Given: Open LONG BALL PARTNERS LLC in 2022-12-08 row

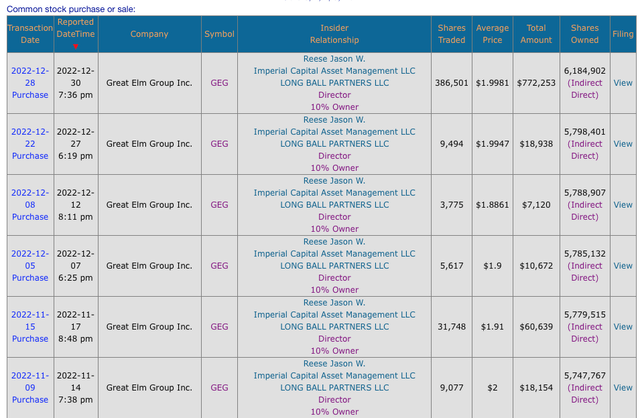Looking at the screenshot, I should (x=334, y=205).
